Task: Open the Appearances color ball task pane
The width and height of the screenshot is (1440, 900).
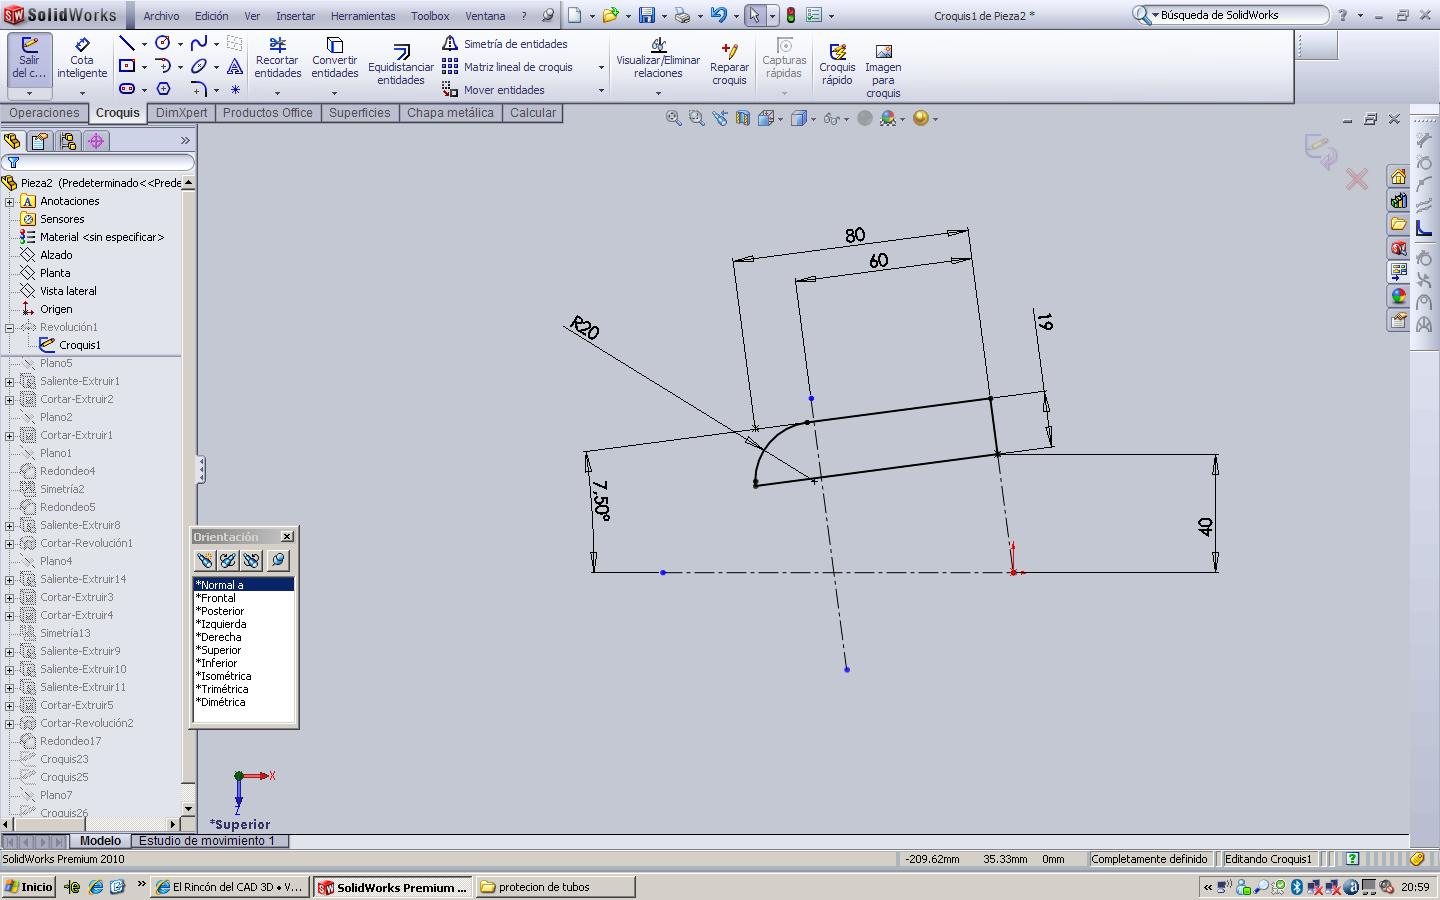Action: tap(1398, 296)
